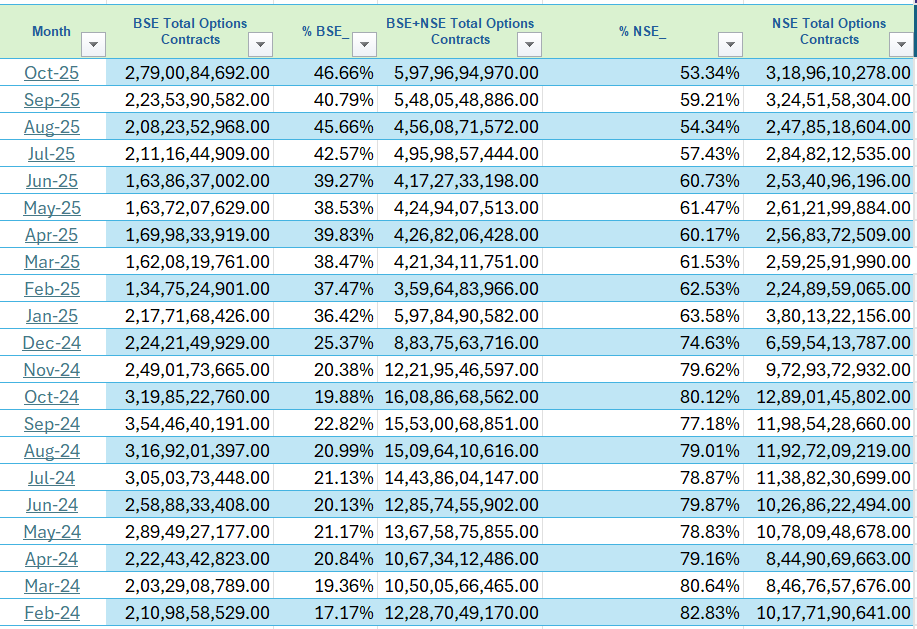Open BSE+NSE Total Options Contracts filter arrow
The width and height of the screenshot is (917, 629).
click(x=529, y=44)
